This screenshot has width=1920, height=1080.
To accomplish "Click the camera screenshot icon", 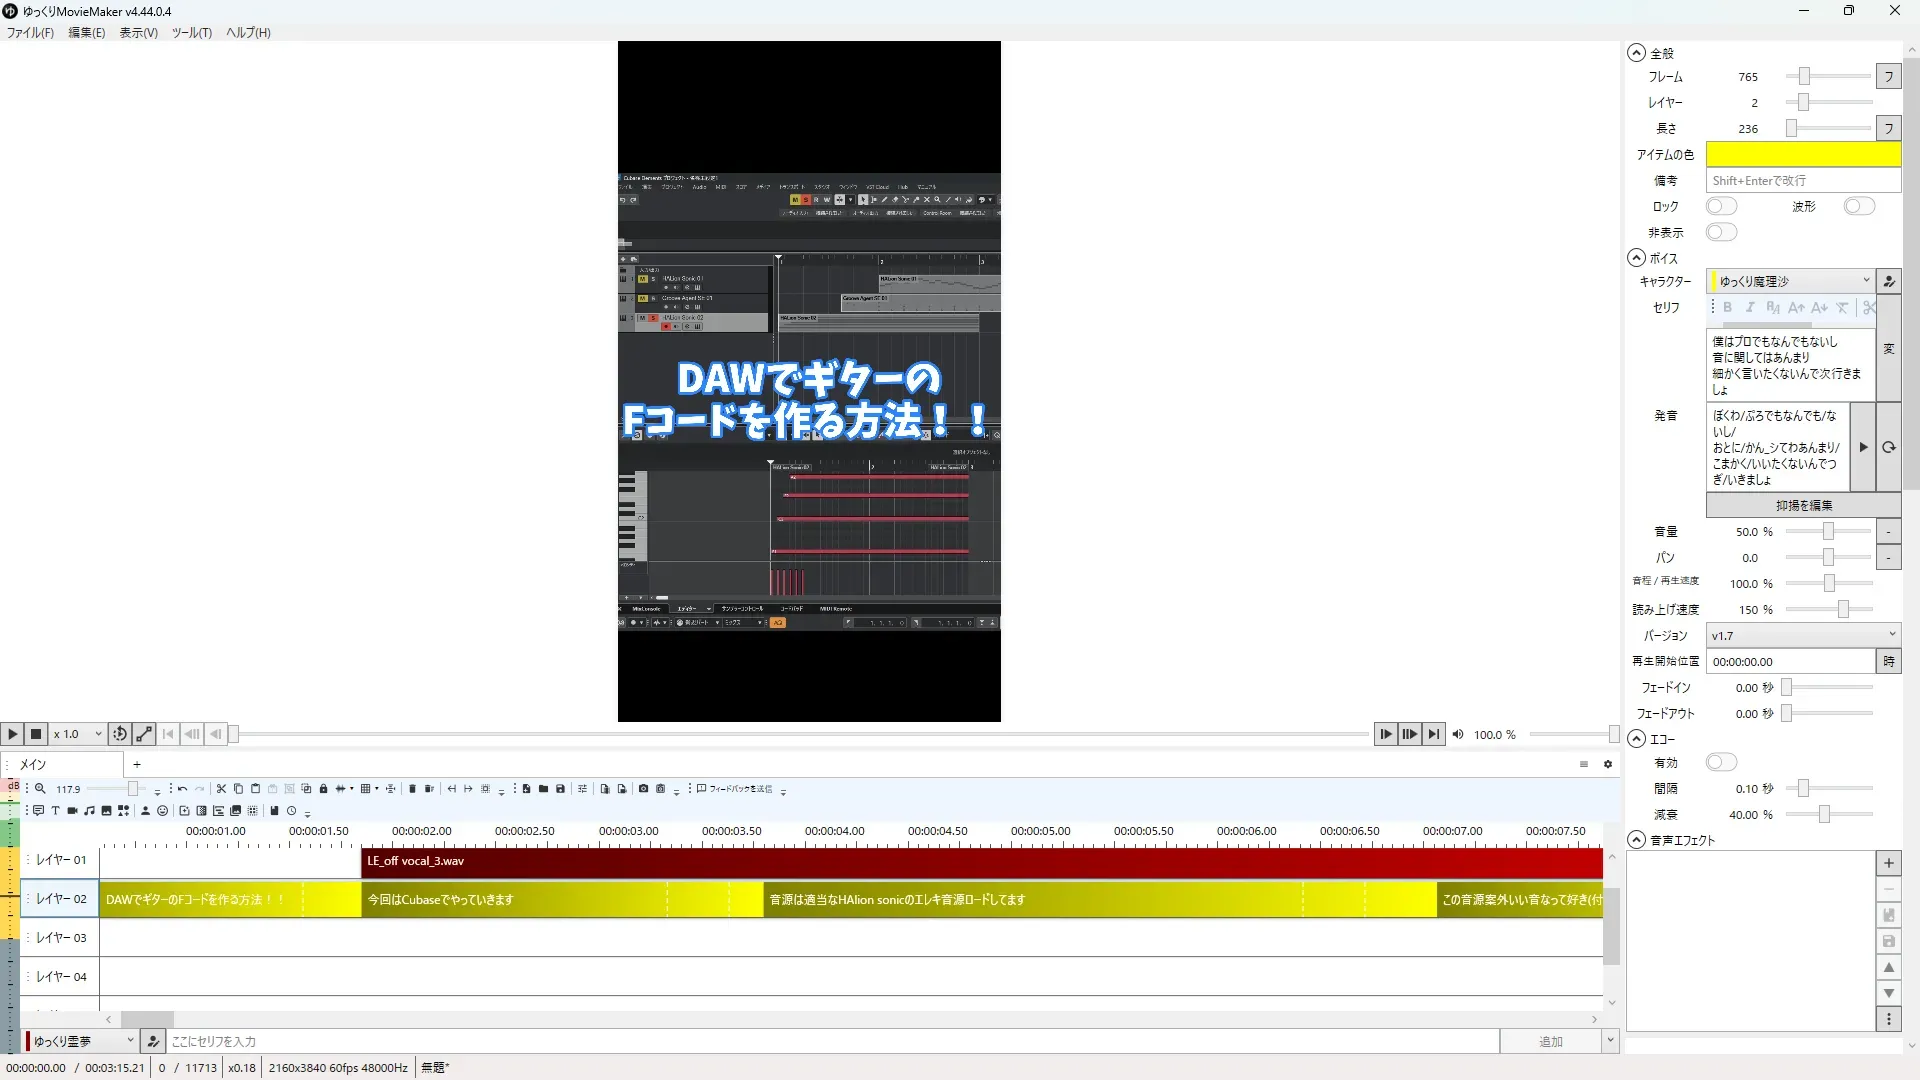I will pyautogui.click(x=643, y=789).
